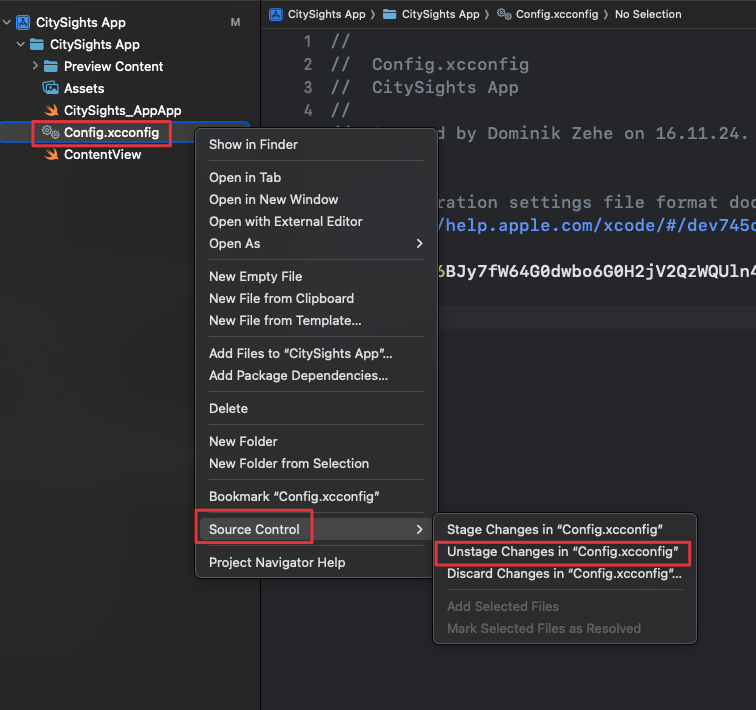Screen dimensions: 756x710
Task: Open the help.apple.com link in editor
Action: click(597, 225)
